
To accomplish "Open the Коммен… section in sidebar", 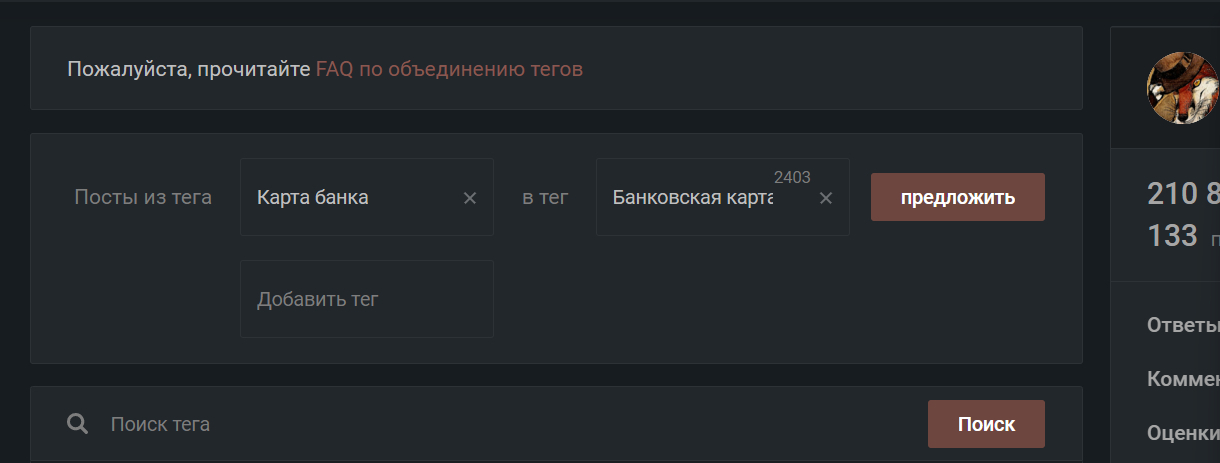I will click(1183, 379).
